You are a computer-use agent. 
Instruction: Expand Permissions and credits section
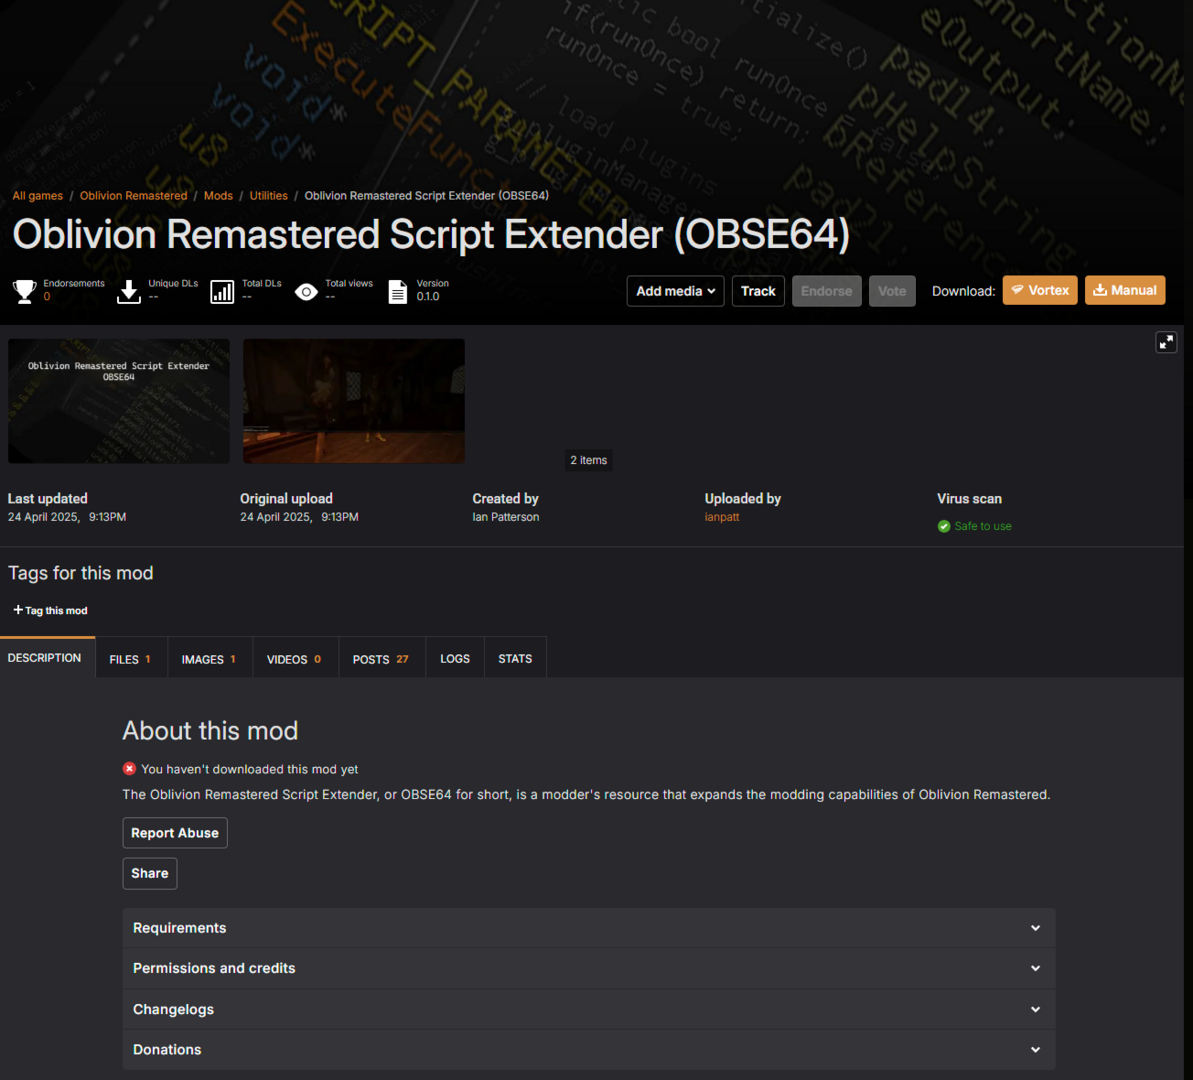point(588,968)
